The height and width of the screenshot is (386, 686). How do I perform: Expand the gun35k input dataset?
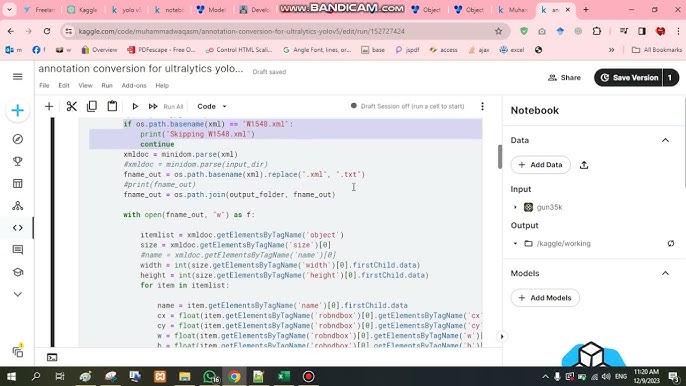(x=515, y=207)
